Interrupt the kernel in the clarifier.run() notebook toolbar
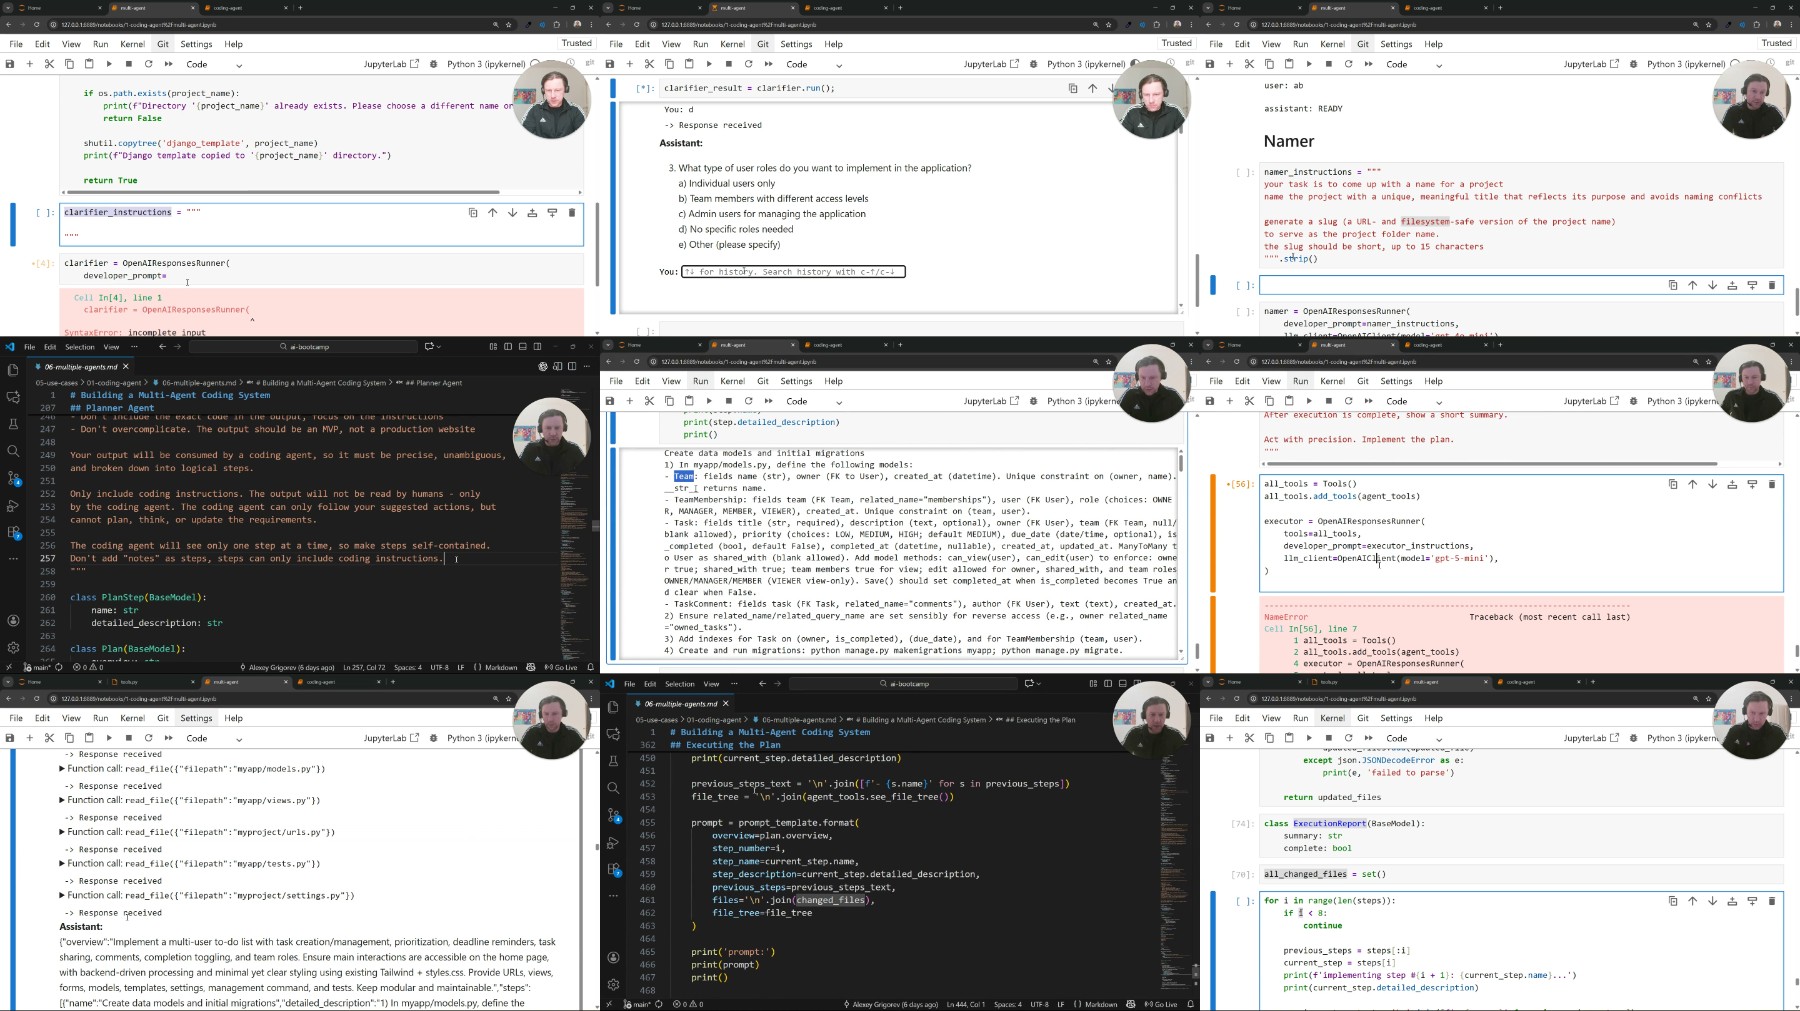The image size is (1800, 1011). coord(729,64)
